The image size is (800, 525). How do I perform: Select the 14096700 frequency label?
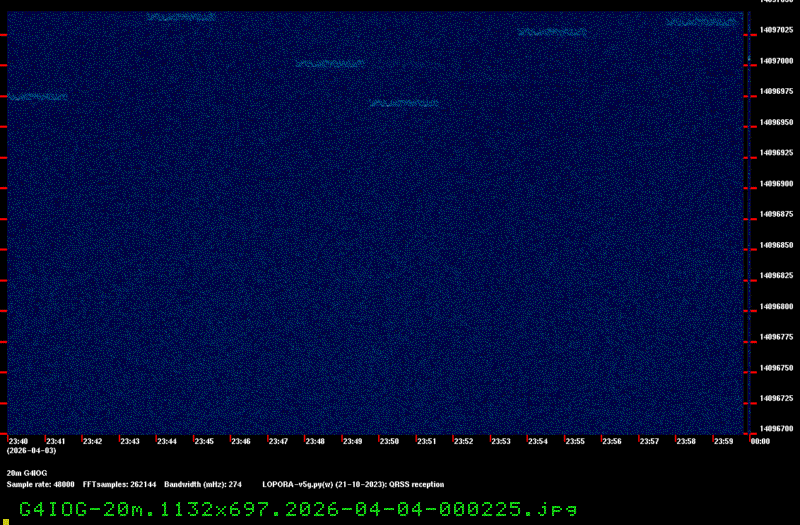777,429
